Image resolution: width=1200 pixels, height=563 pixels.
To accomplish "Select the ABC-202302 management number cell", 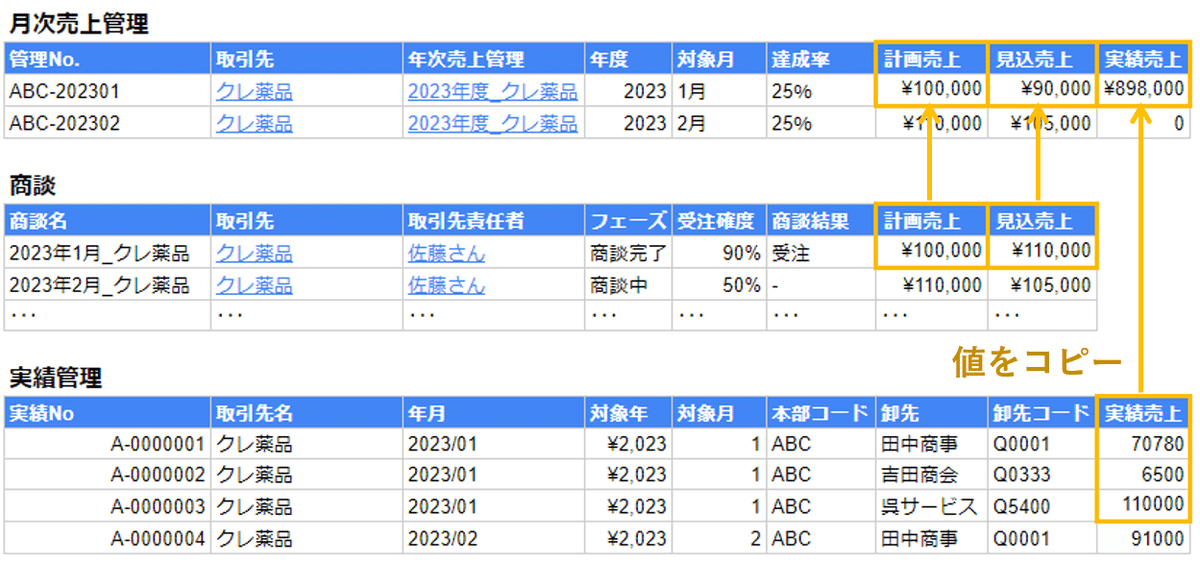I will click(x=108, y=124).
